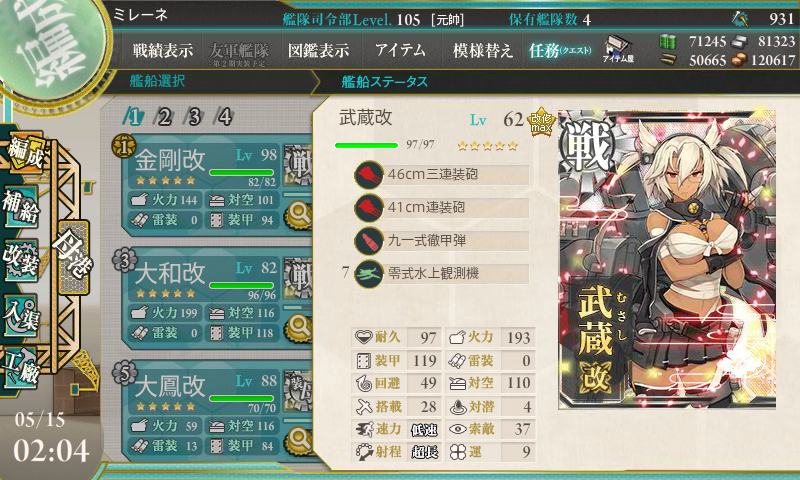Open 改装 remodel from side menu
The width and height of the screenshot is (800, 480).
click(21, 259)
